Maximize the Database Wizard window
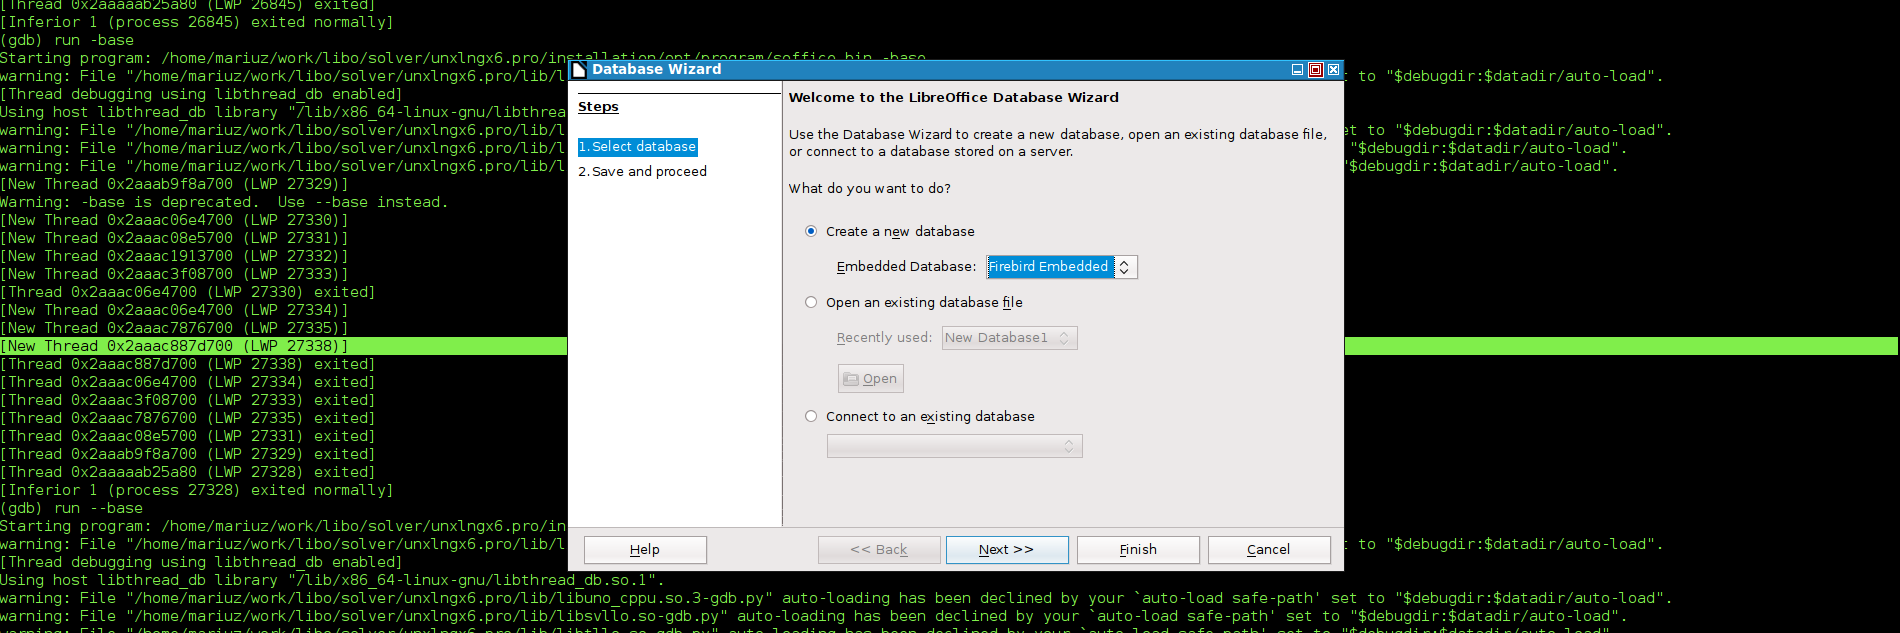The image size is (1900, 633). (1315, 69)
